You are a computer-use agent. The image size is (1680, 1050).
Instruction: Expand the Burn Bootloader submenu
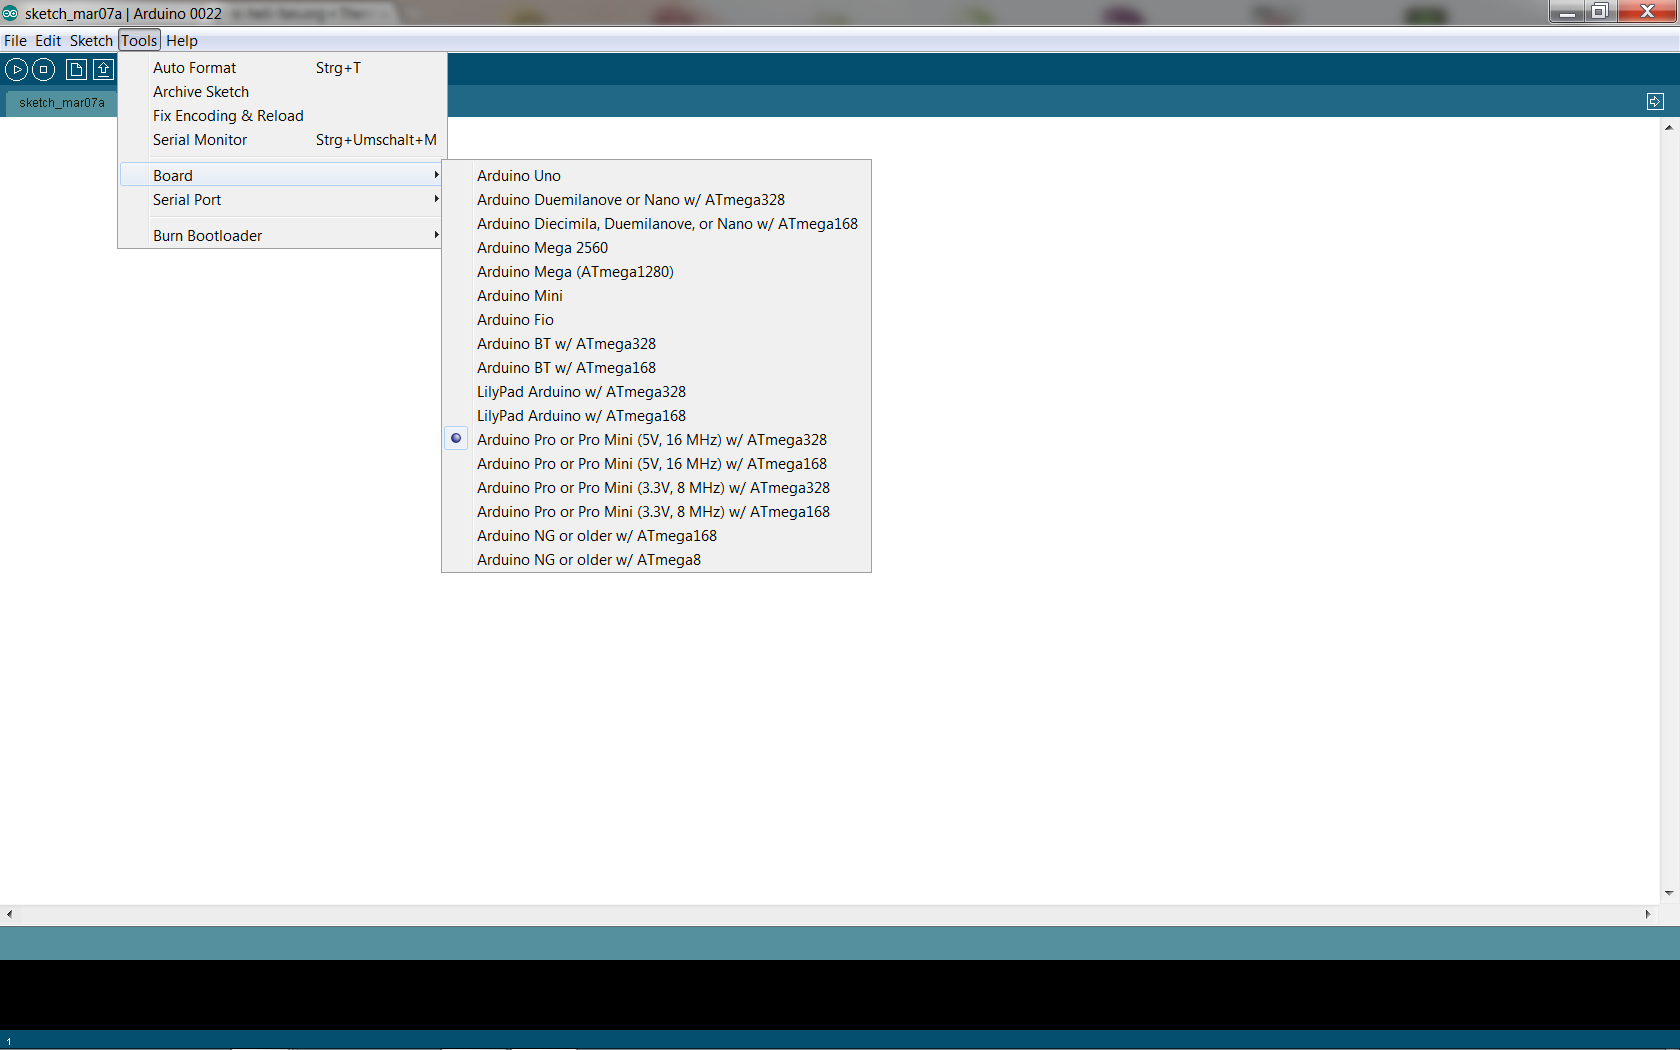(281, 235)
